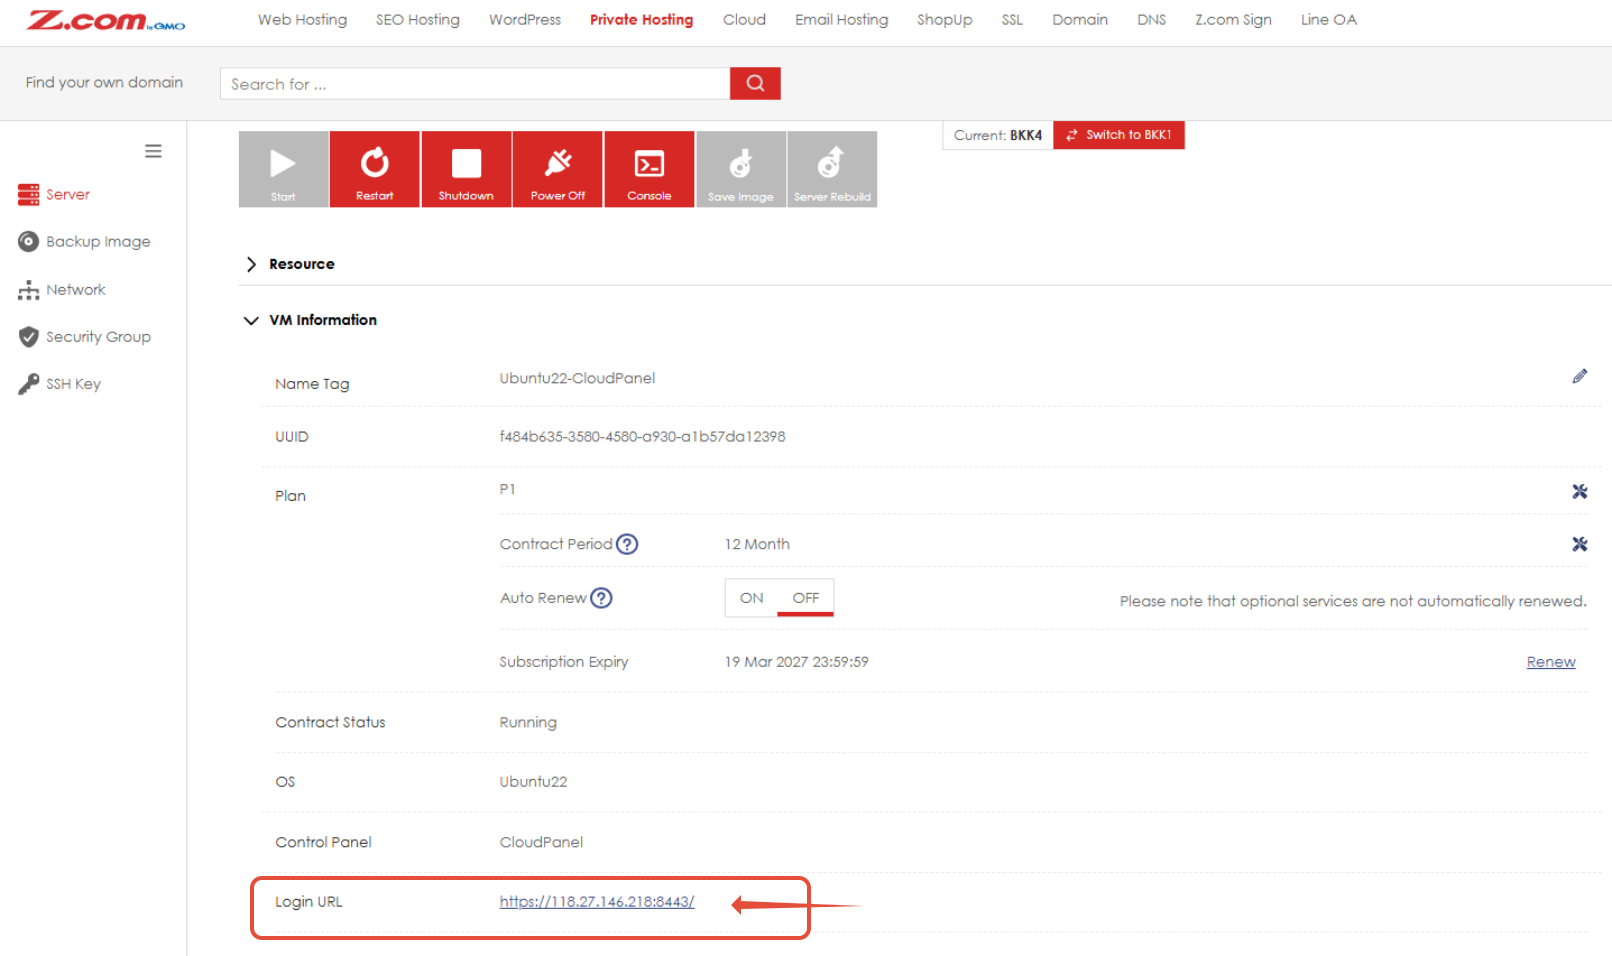Click the Start server icon

pos(283,169)
